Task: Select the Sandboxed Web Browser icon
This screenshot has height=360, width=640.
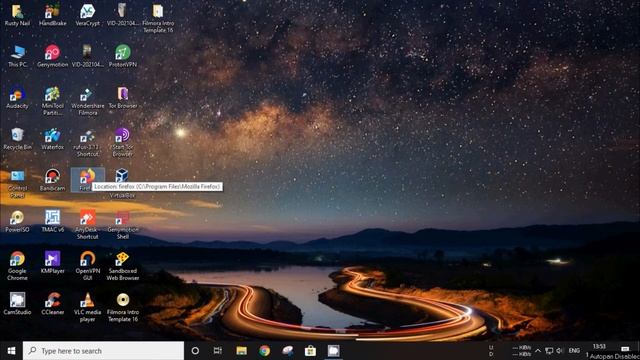Action: tap(122, 266)
